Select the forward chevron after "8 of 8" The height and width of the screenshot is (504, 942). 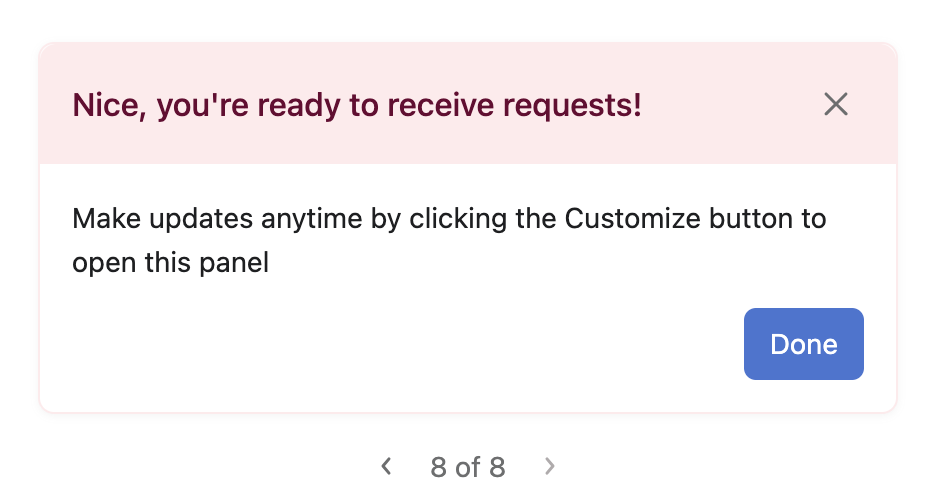click(x=549, y=466)
